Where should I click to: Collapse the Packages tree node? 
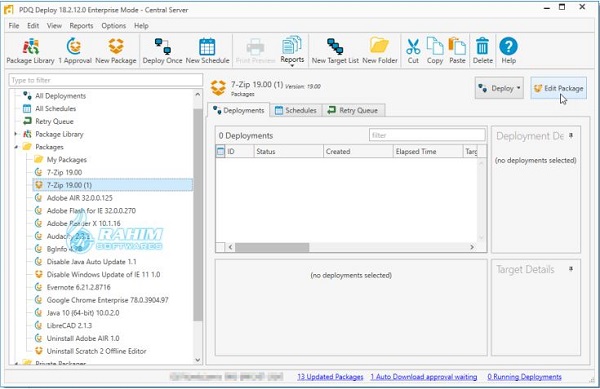[x=16, y=147]
